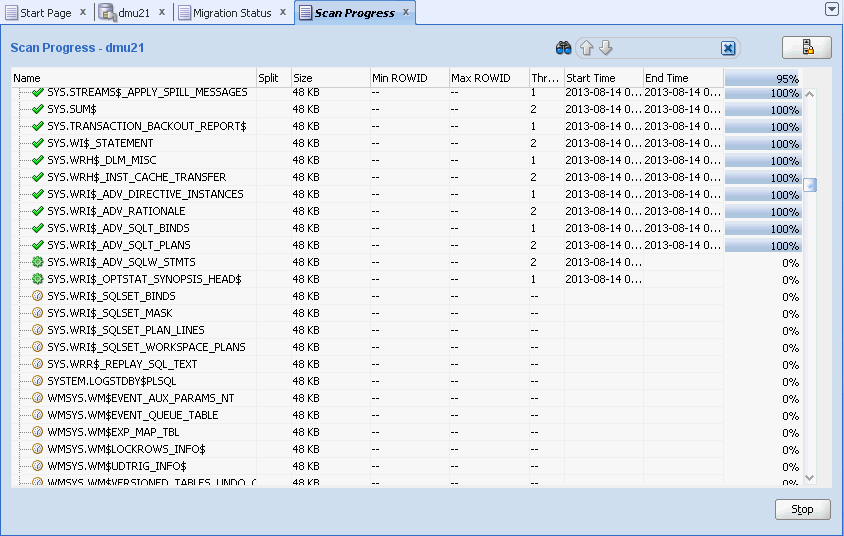
Task: Close the dmu21 tab
Action: [161, 12]
